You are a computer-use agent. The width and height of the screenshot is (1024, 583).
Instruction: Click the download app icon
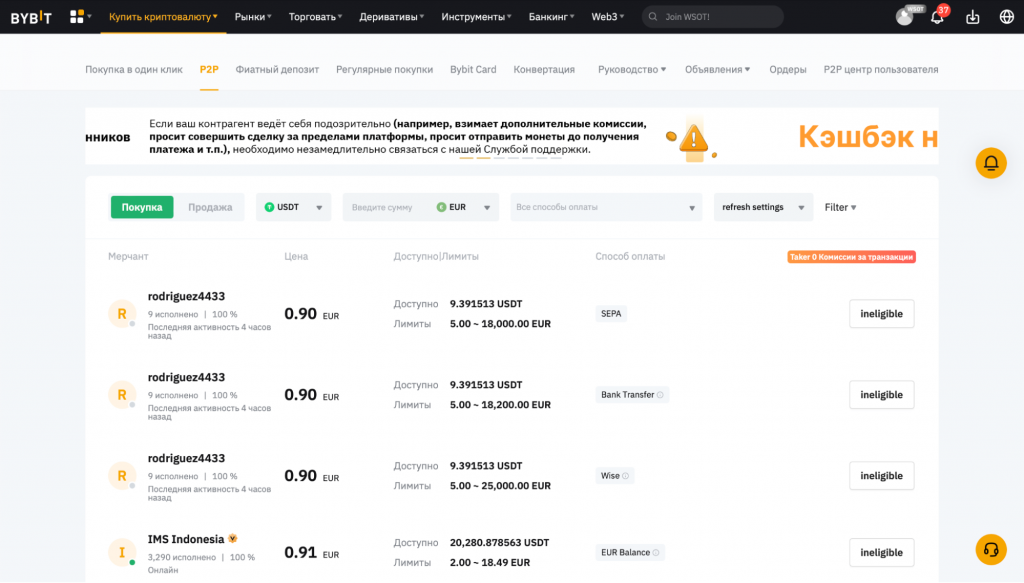click(x=972, y=16)
